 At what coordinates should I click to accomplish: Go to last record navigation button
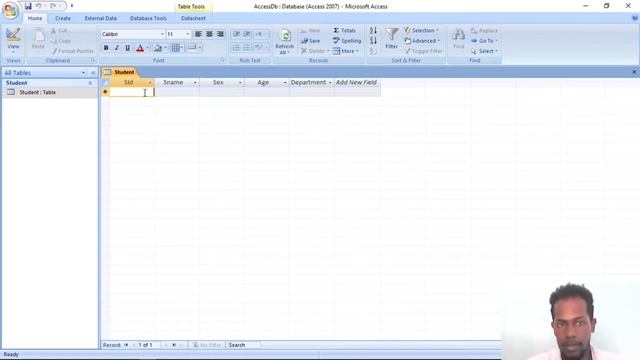[x=174, y=345]
